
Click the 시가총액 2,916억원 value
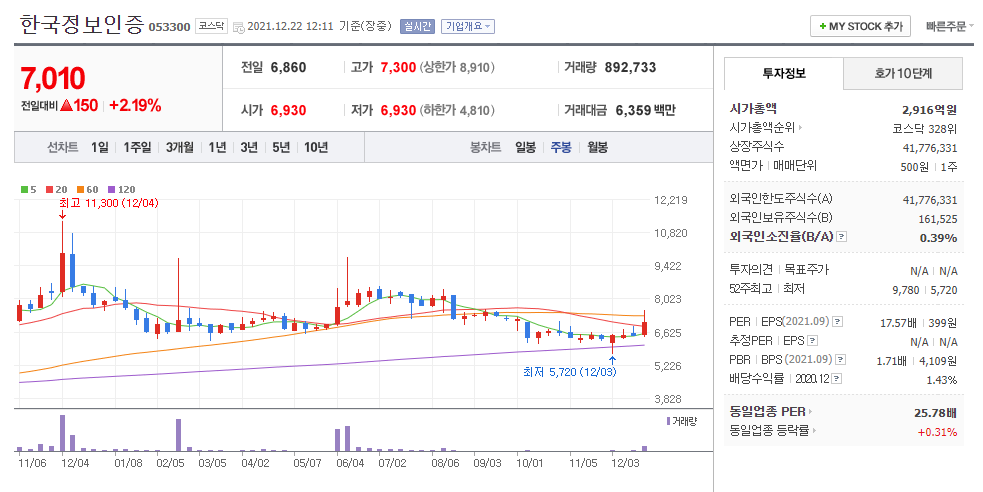pos(929,110)
